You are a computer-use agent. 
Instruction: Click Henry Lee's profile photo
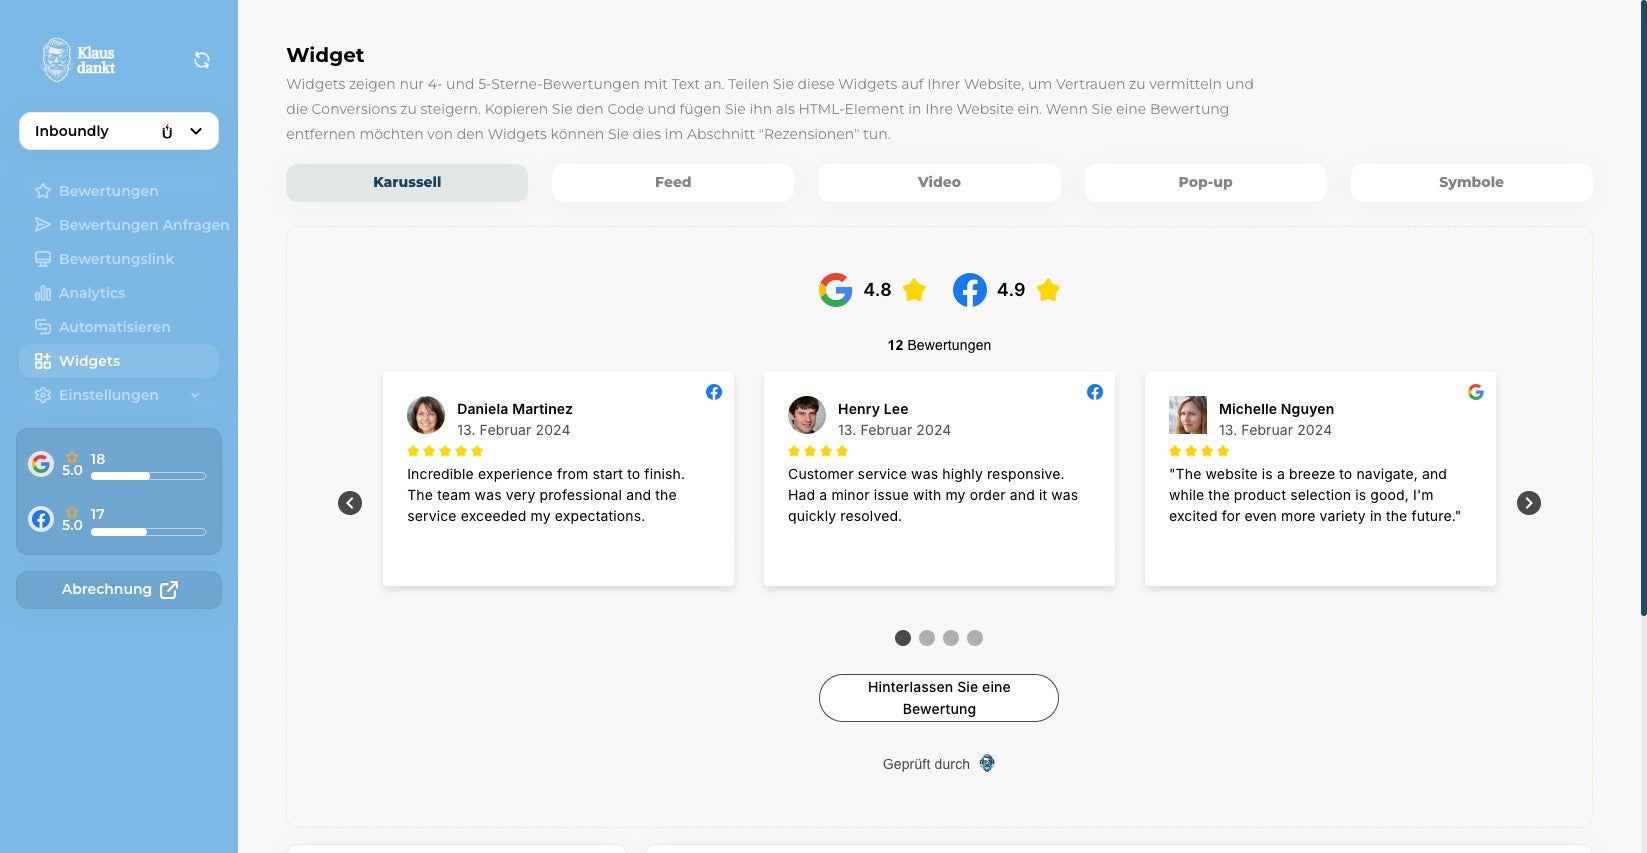(x=807, y=415)
